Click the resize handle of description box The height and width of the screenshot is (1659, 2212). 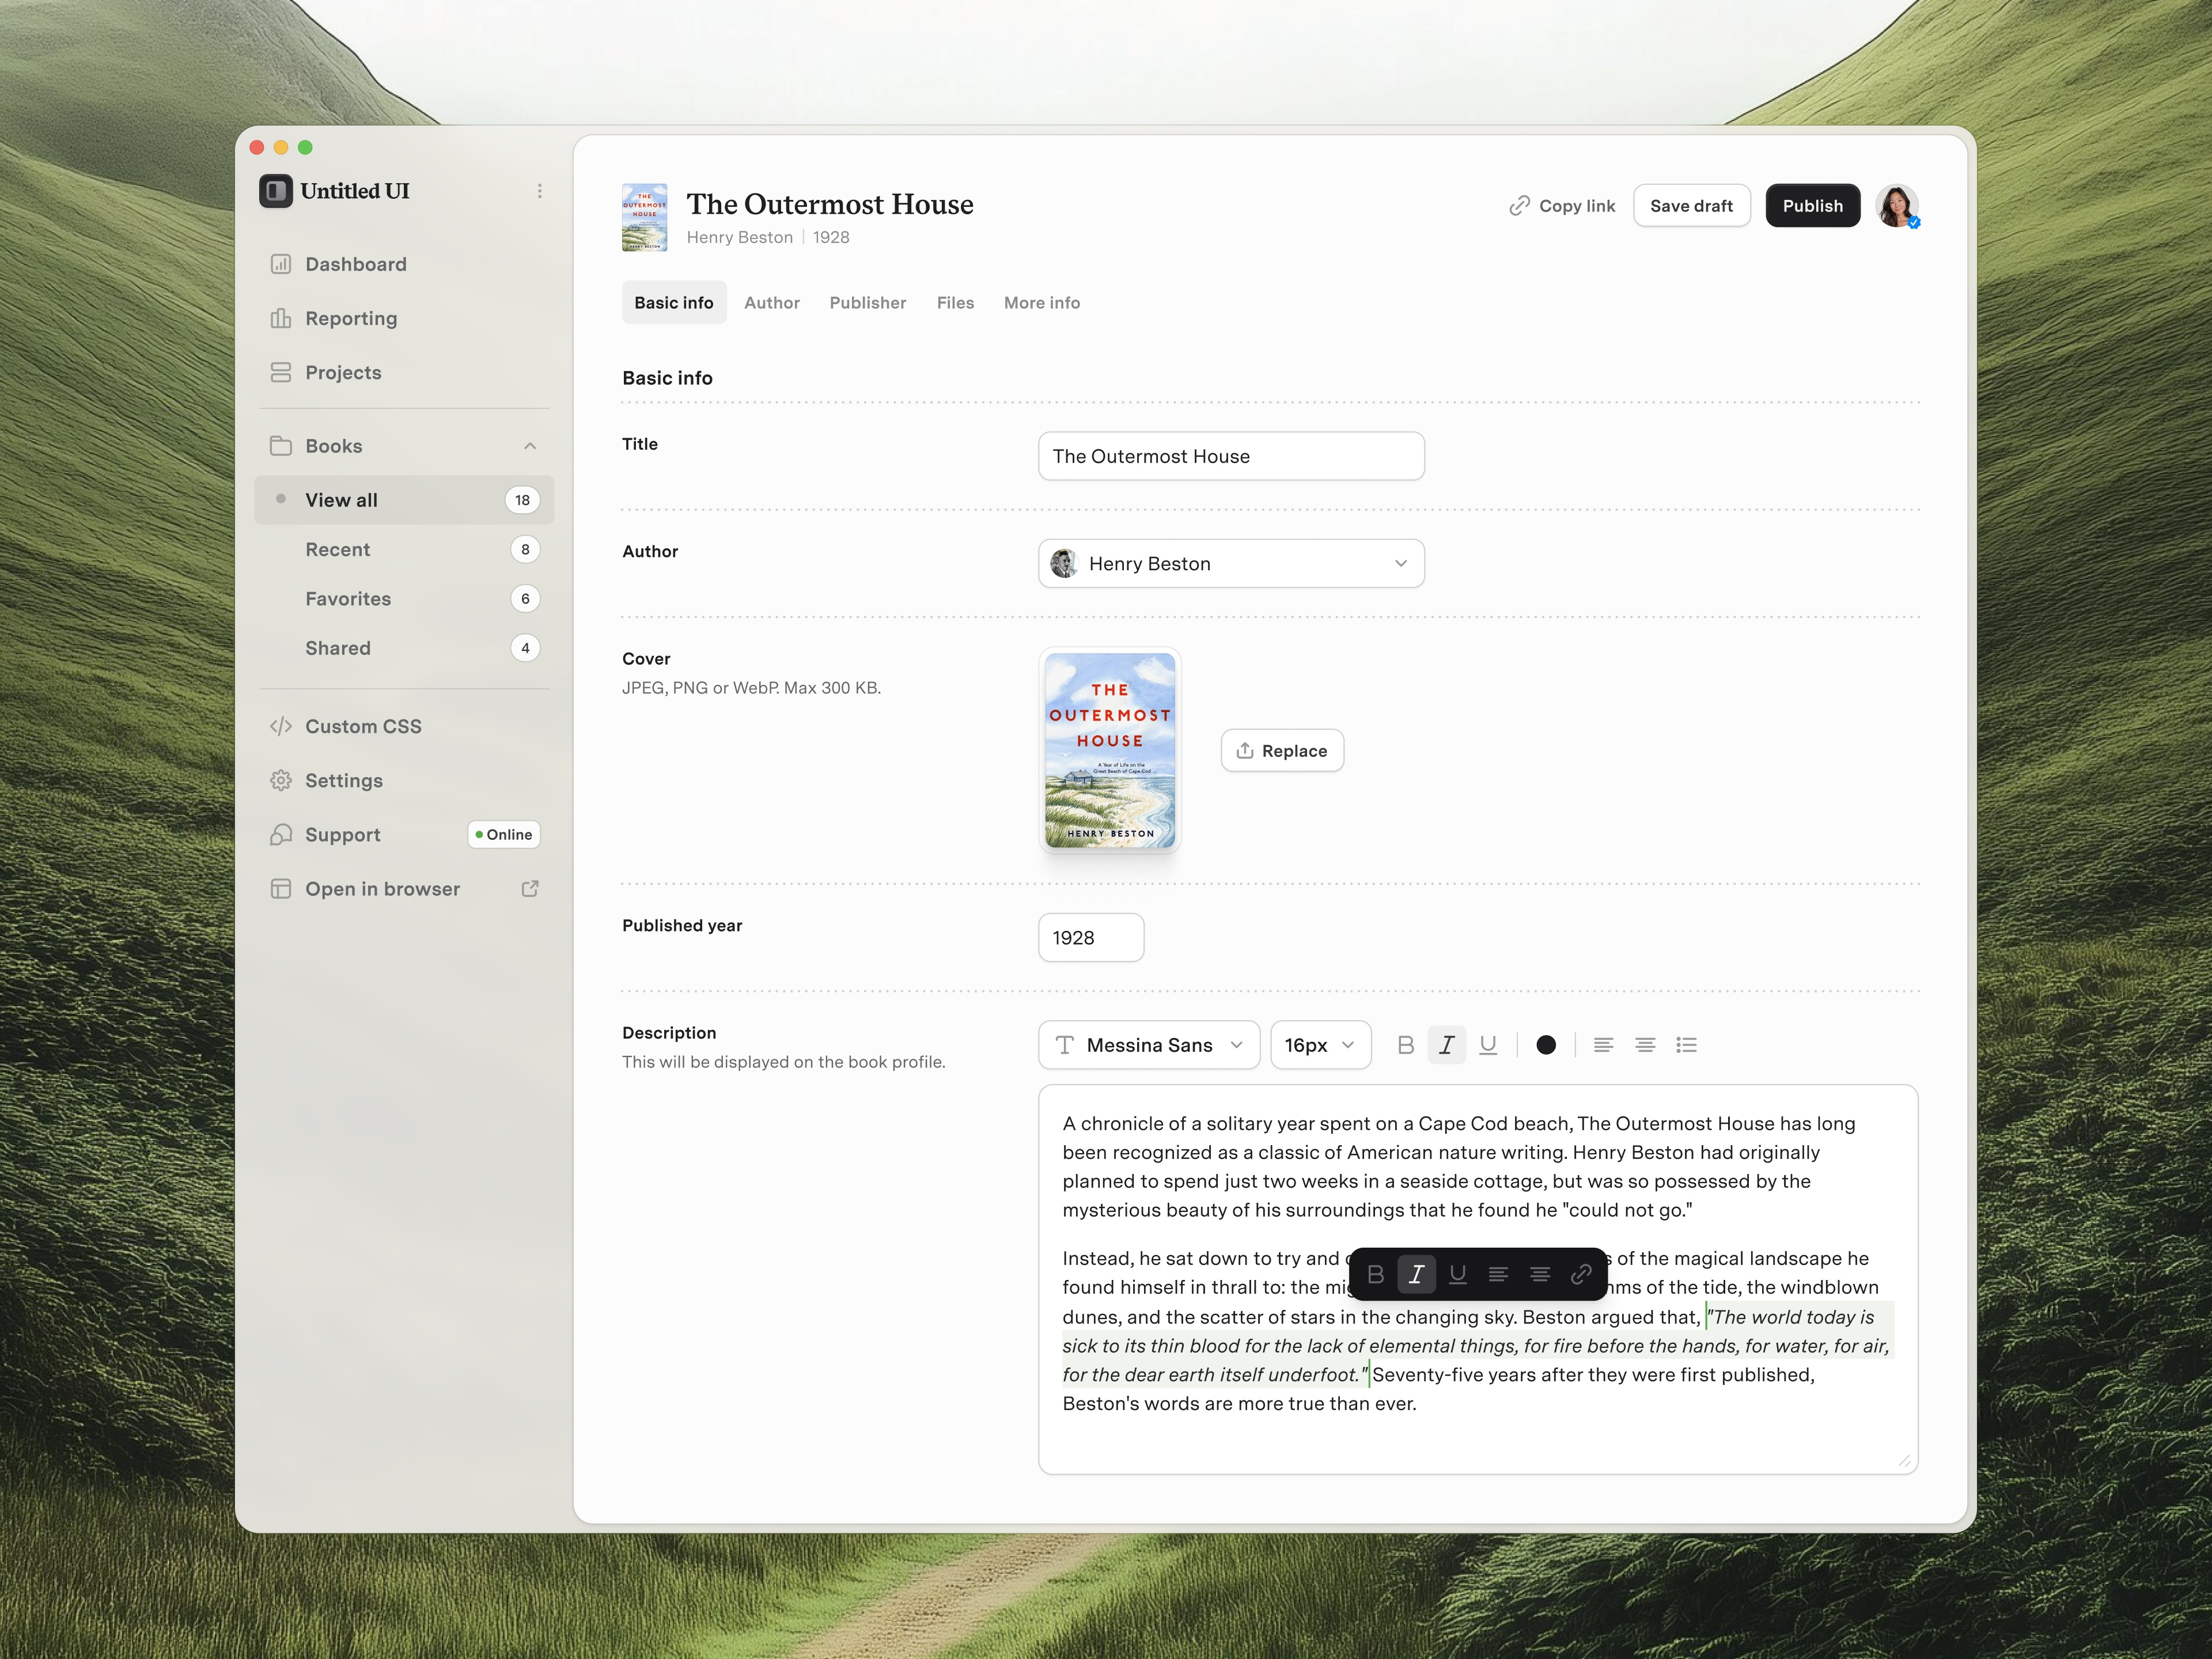[1904, 1461]
